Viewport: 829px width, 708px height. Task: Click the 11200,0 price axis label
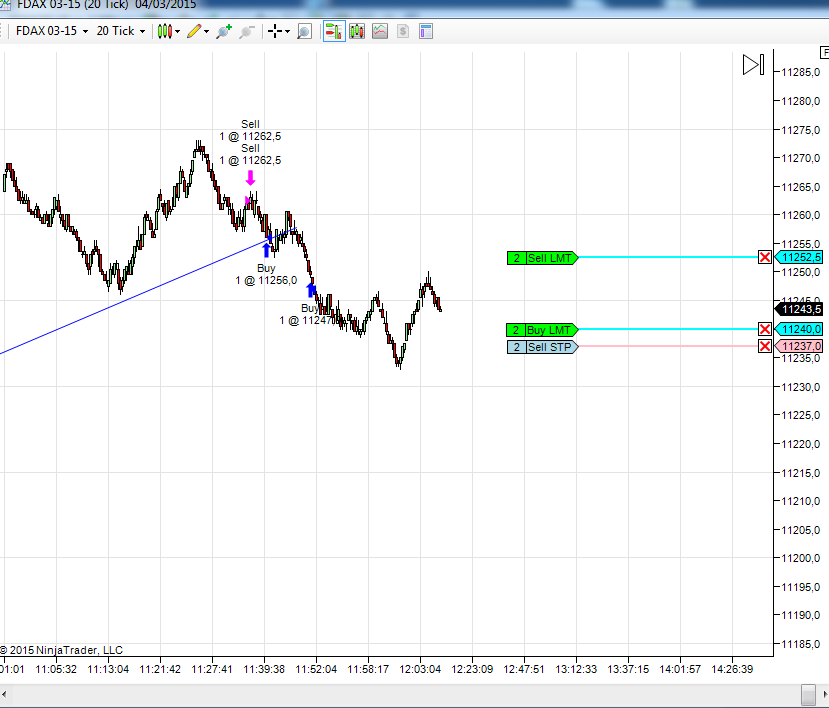coord(800,558)
